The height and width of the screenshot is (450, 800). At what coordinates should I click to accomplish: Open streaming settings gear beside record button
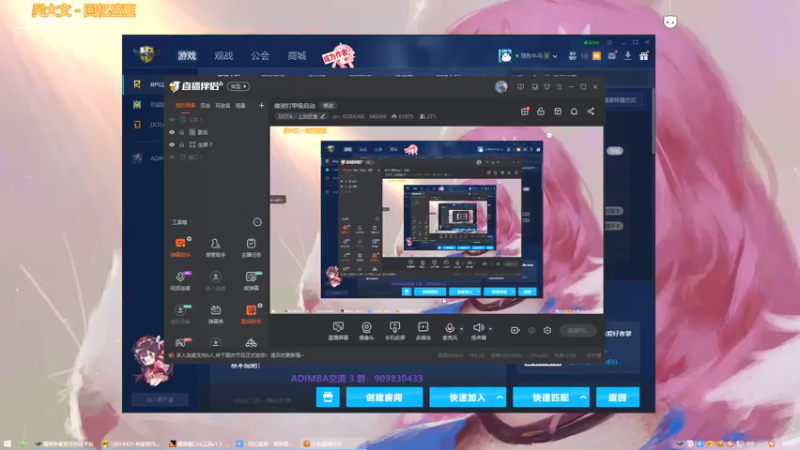pyautogui.click(x=547, y=331)
